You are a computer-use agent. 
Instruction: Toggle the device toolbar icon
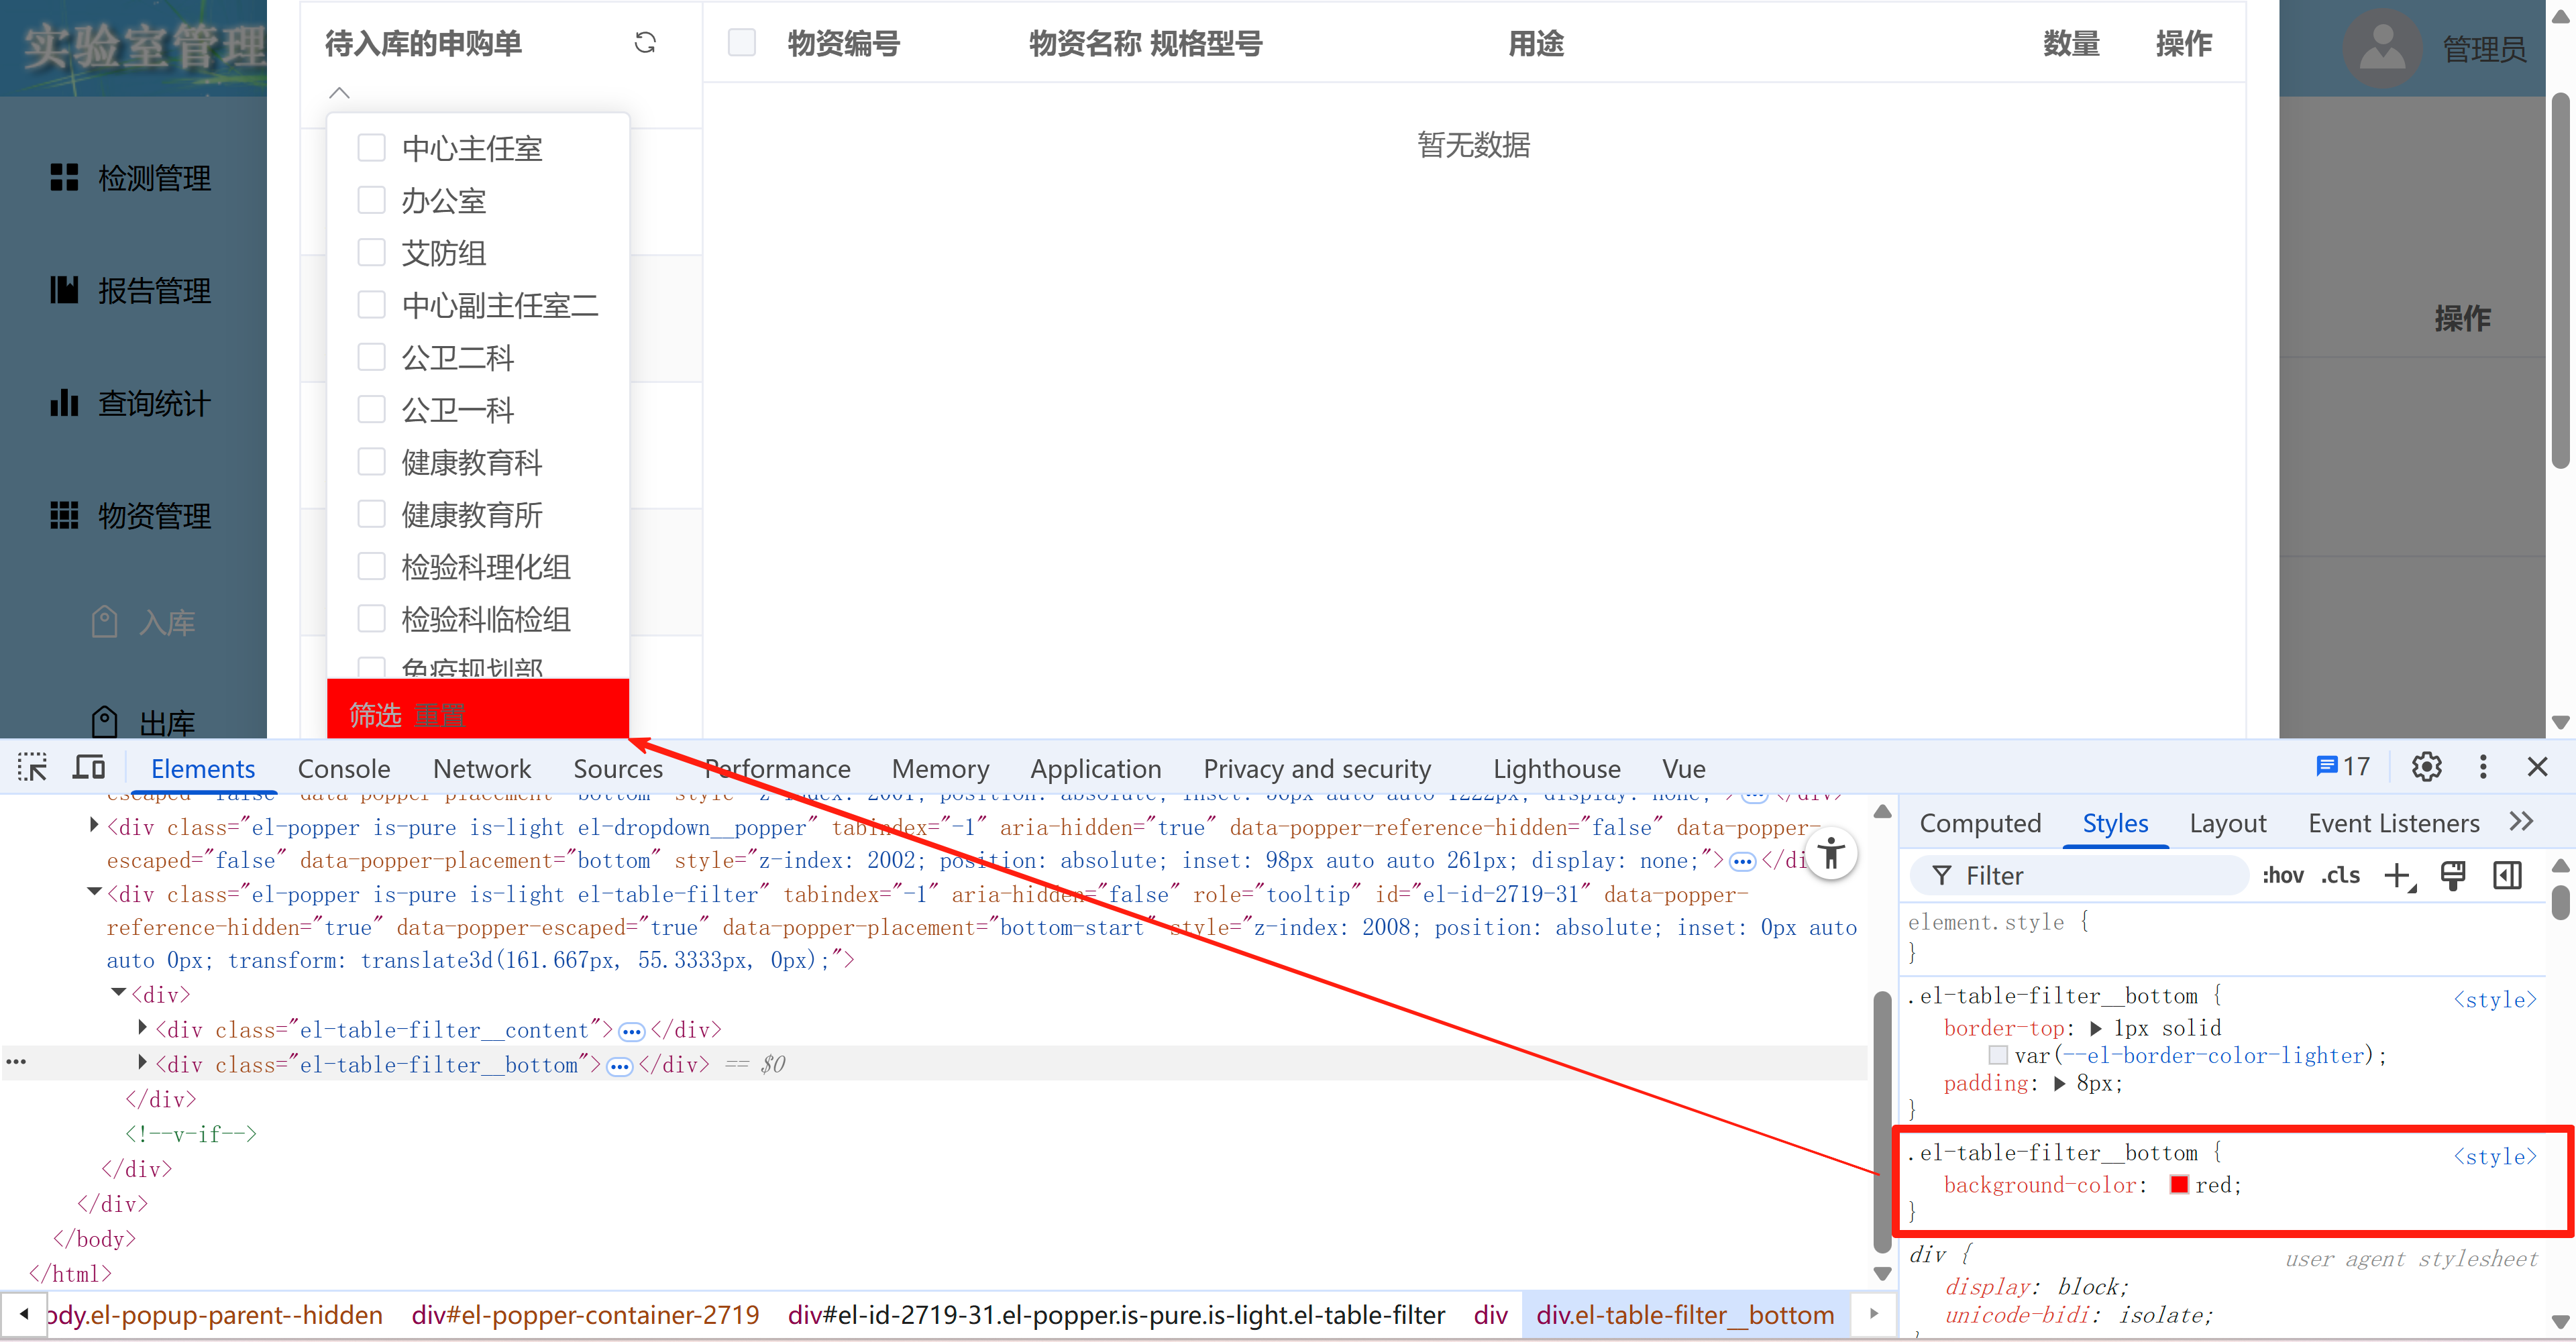89,768
